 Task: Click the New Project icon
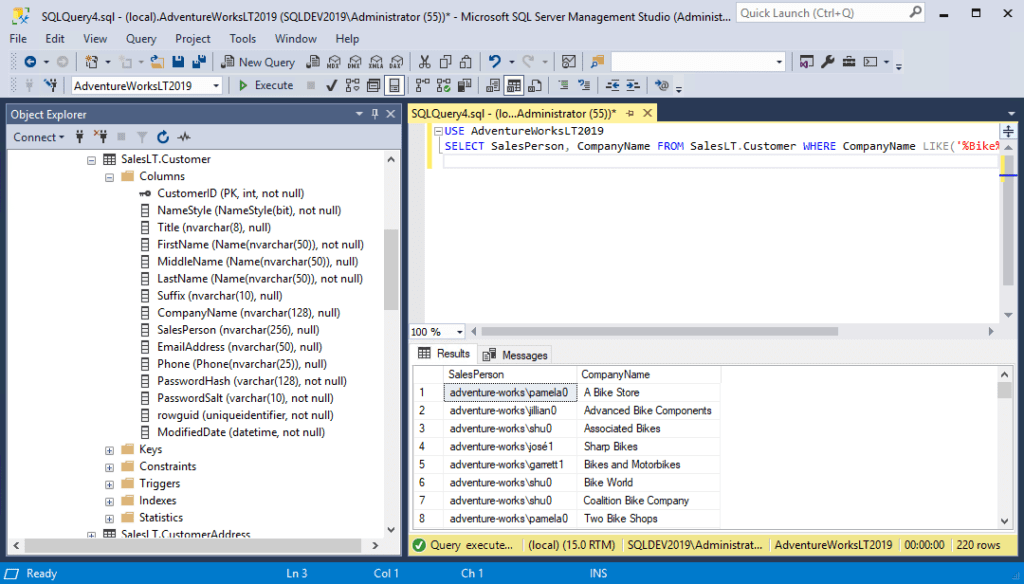(92, 62)
